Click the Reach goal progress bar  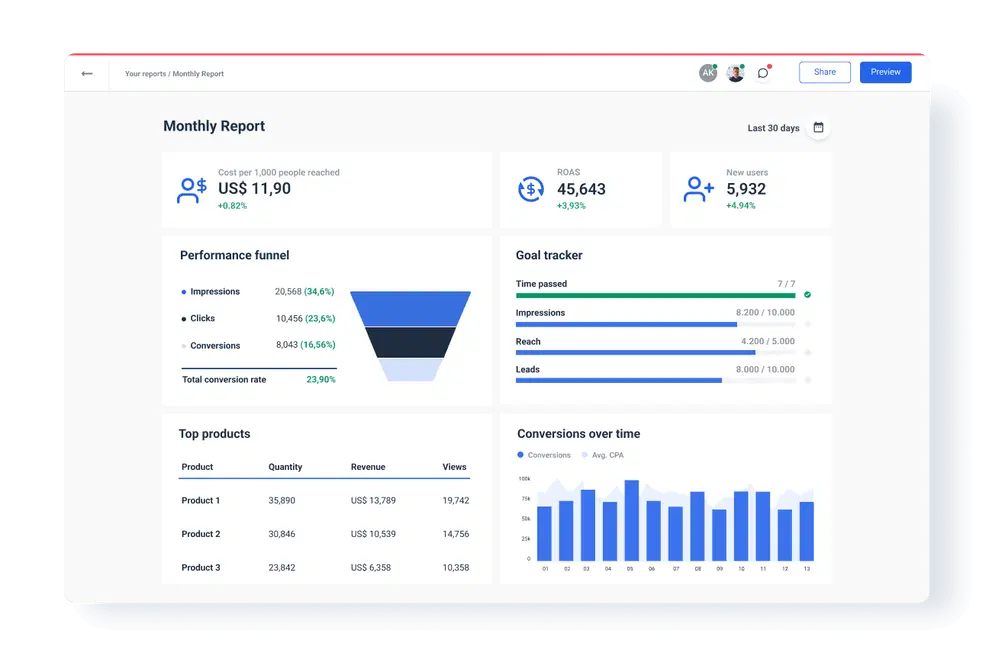pyautogui.click(x=655, y=353)
